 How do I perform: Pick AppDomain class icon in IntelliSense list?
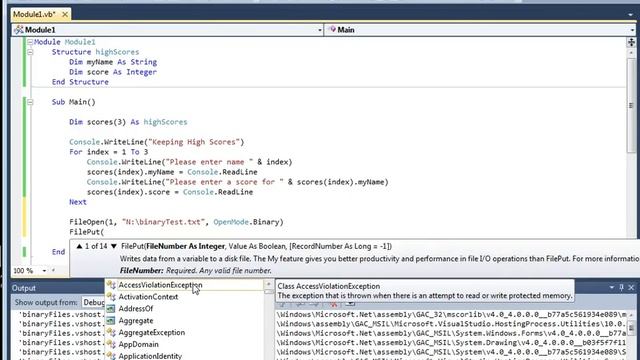coord(111,344)
